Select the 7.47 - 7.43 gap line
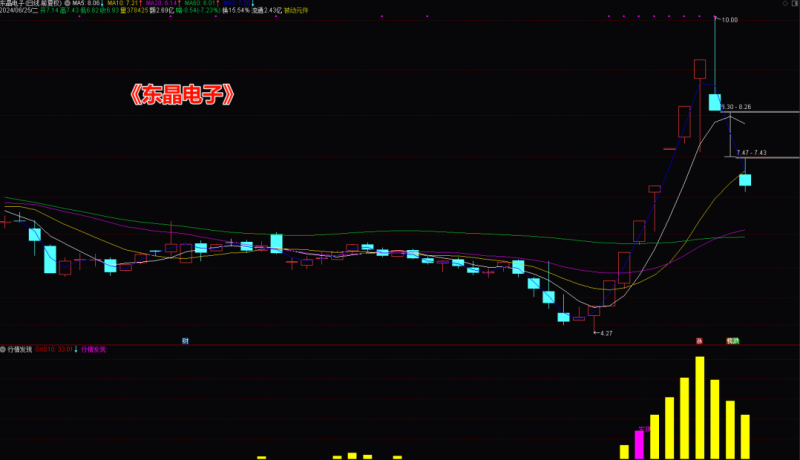 point(765,158)
